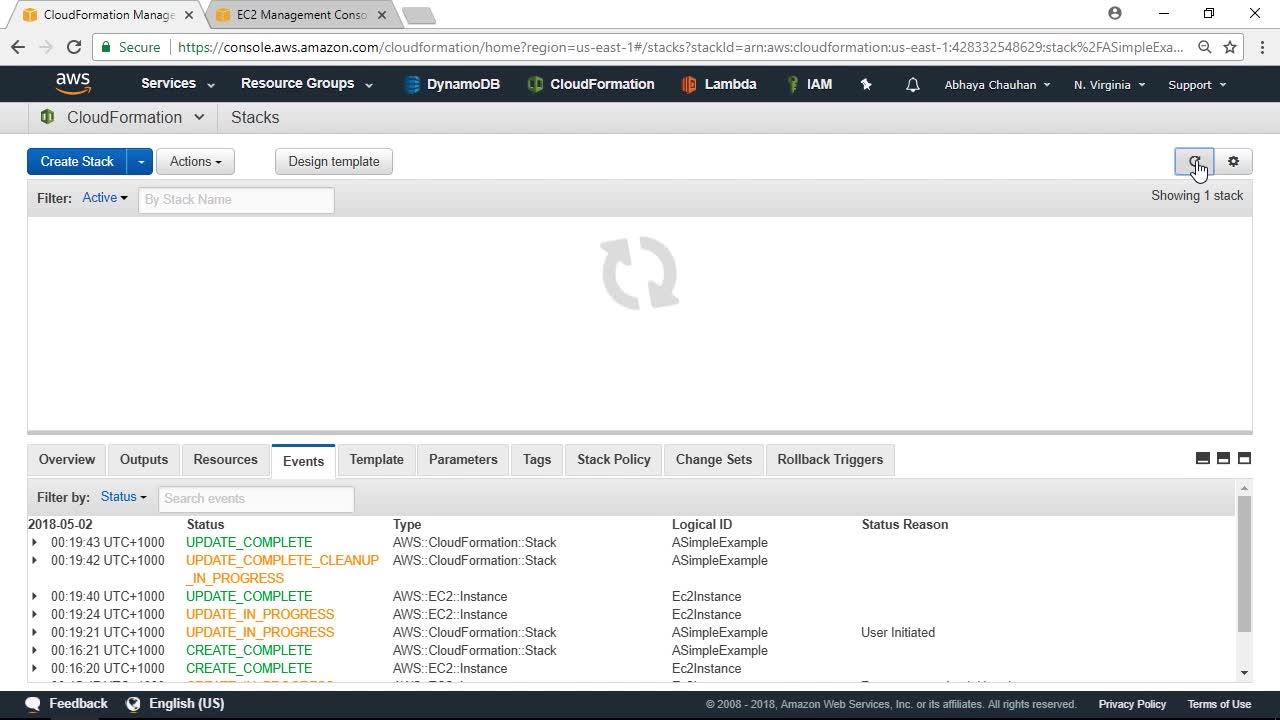Open the Create Stack split-button arrow

(x=140, y=161)
